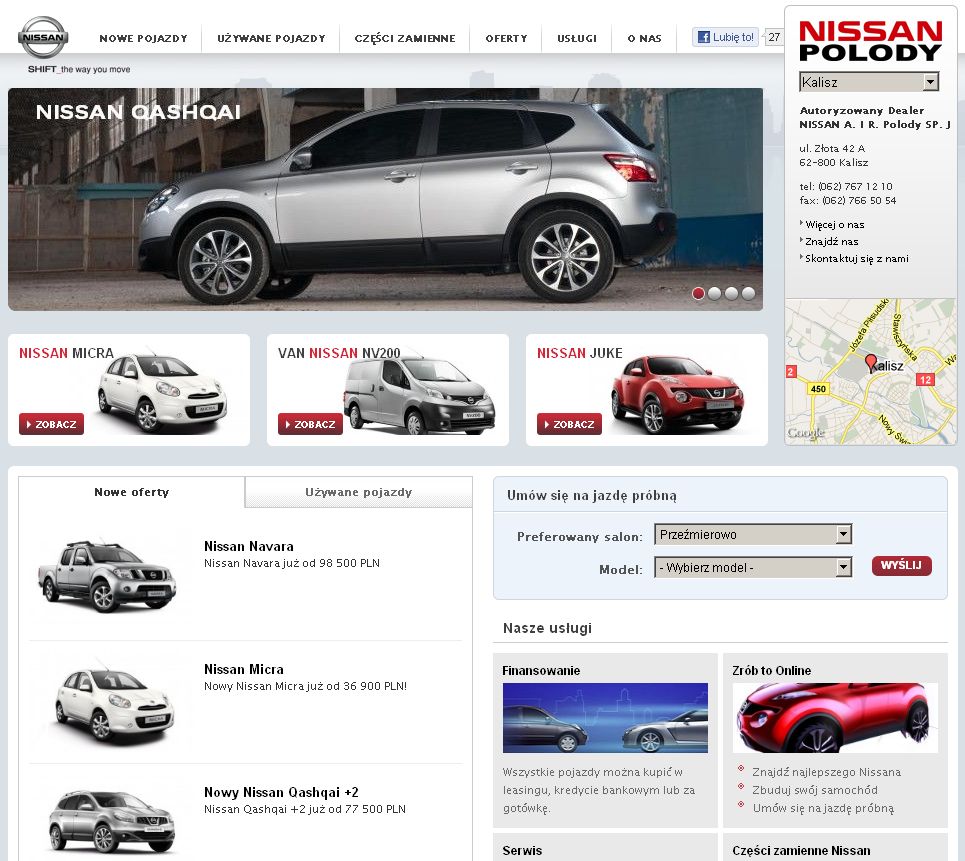This screenshot has height=861, width=965.
Task: Click the Nissan Qashqai banner image
Action: click(x=385, y=199)
